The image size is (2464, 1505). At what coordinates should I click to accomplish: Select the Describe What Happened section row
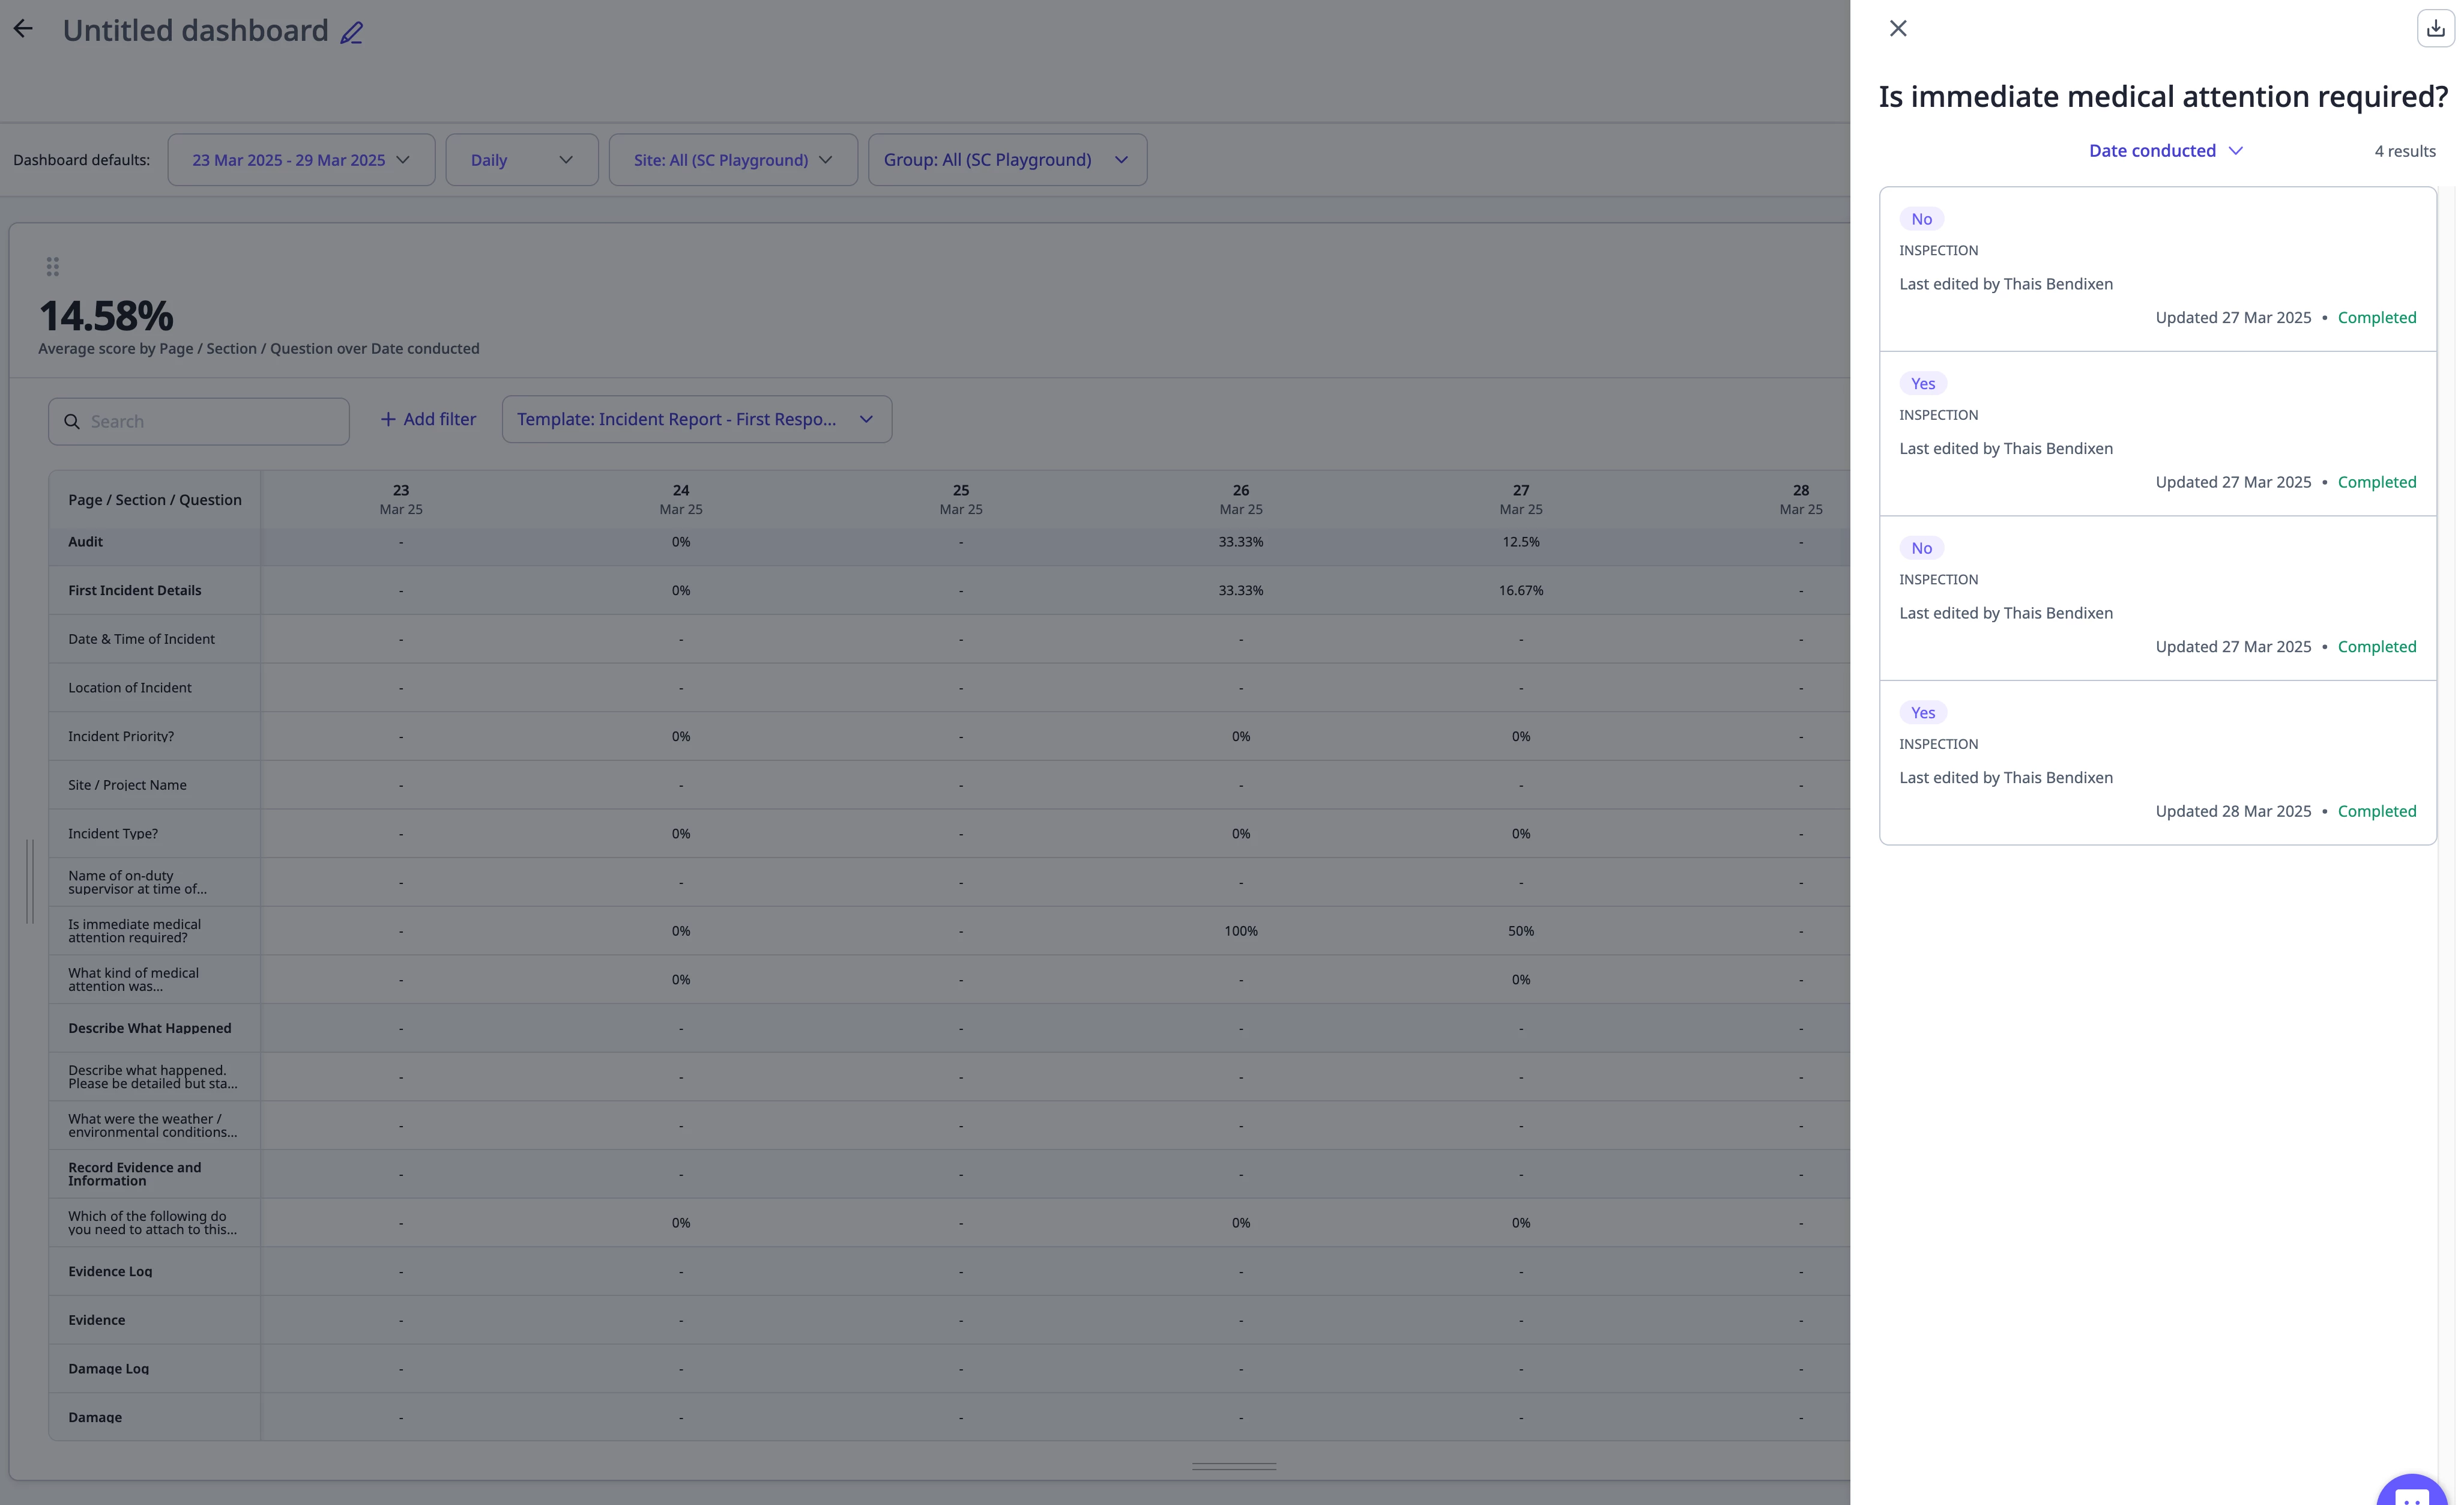(150, 1028)
